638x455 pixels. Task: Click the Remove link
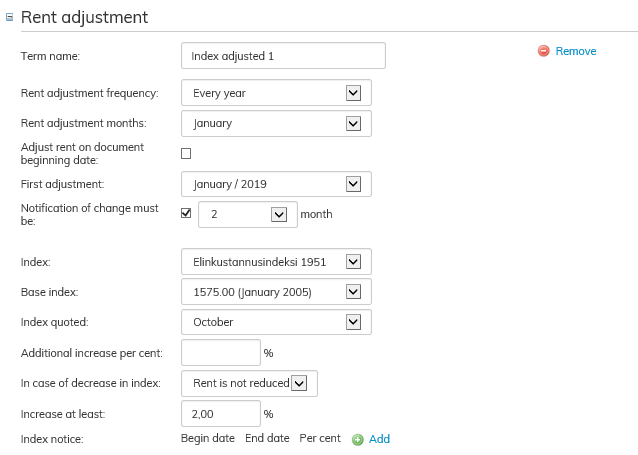tap(575, 51)
